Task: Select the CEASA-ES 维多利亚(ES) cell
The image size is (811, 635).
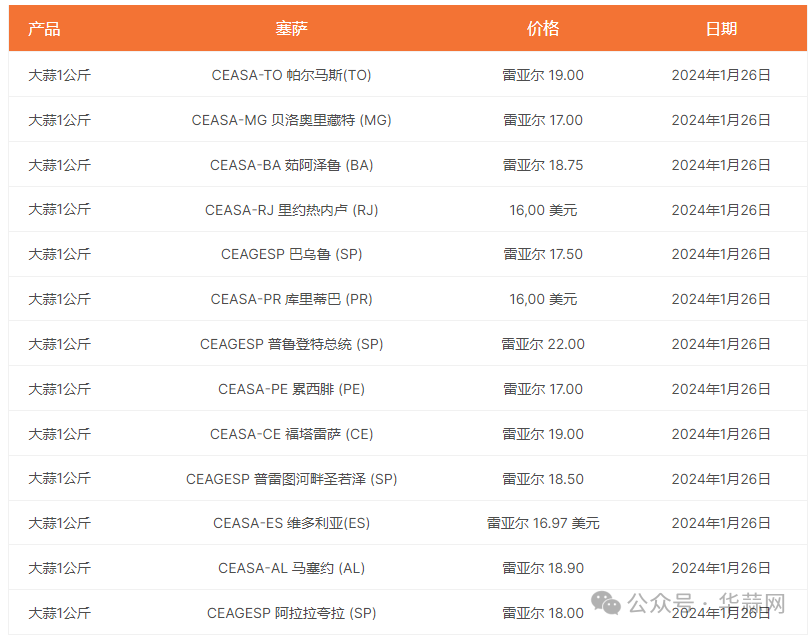Action: [x=291, y=523]
